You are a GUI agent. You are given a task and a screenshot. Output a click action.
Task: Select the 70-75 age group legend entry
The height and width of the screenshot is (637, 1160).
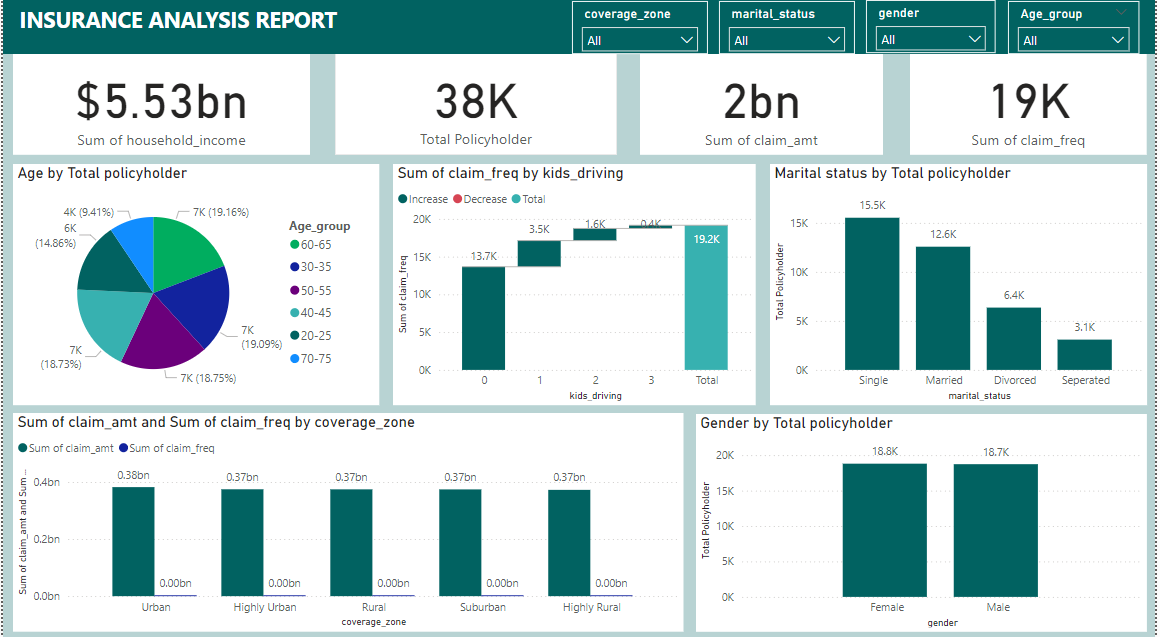point(311,359)
